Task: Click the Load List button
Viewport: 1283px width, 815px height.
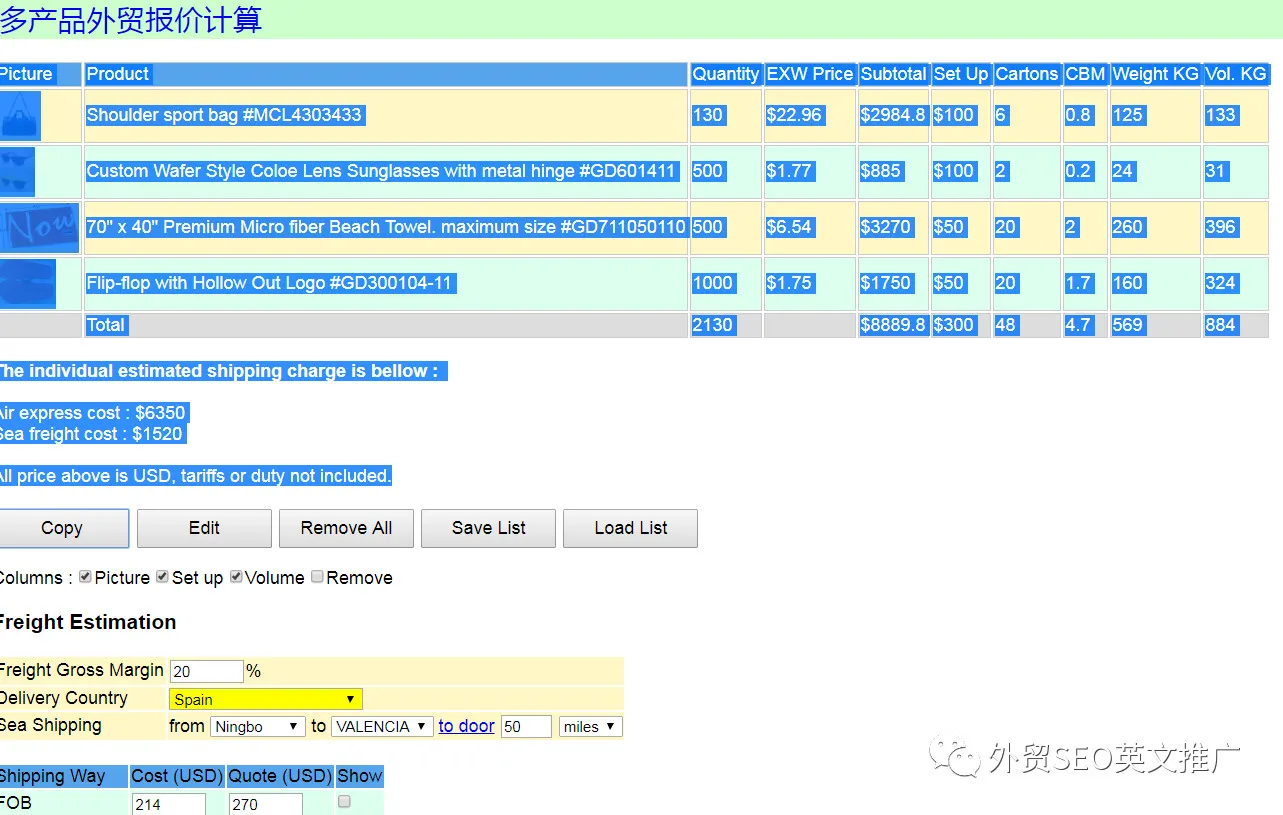Action: pyautogui.click(x=630, y=528)
